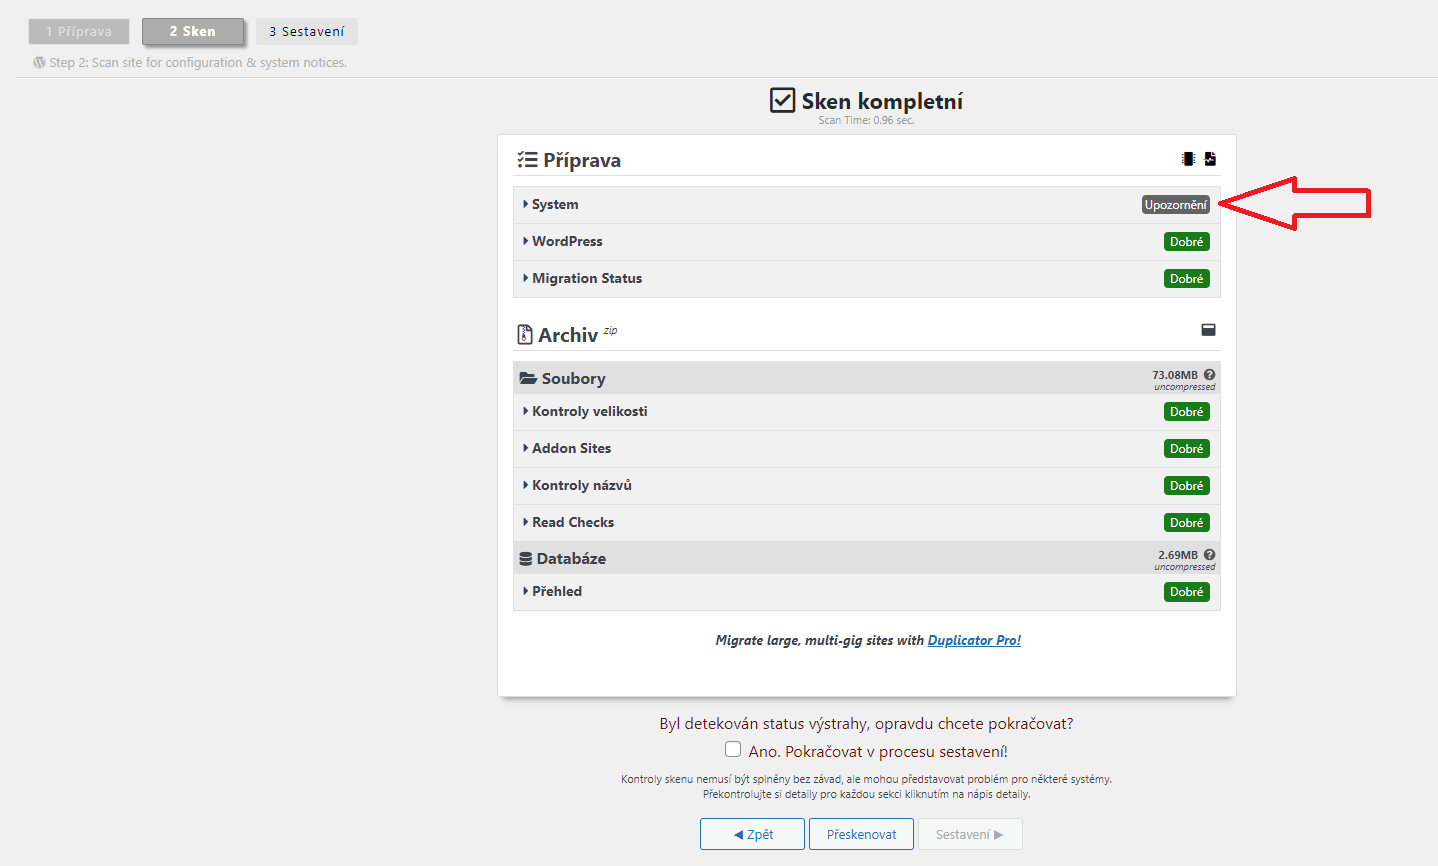The image size is (1438, 866).
Task: Click the Archiv zip file icon
Action: [x=525, y=335]
